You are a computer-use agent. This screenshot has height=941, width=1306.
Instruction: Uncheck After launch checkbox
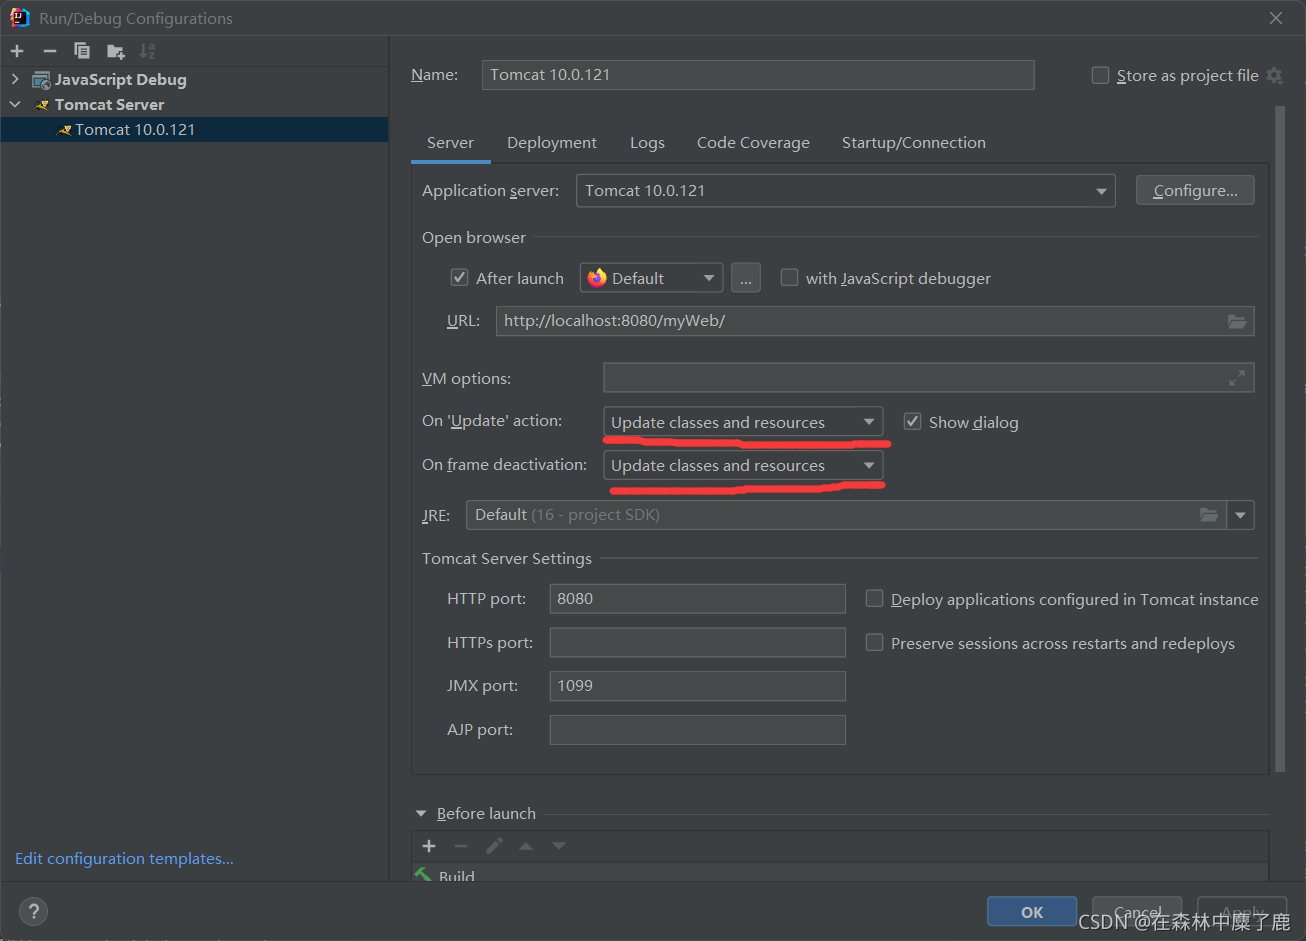coord(459,278)
